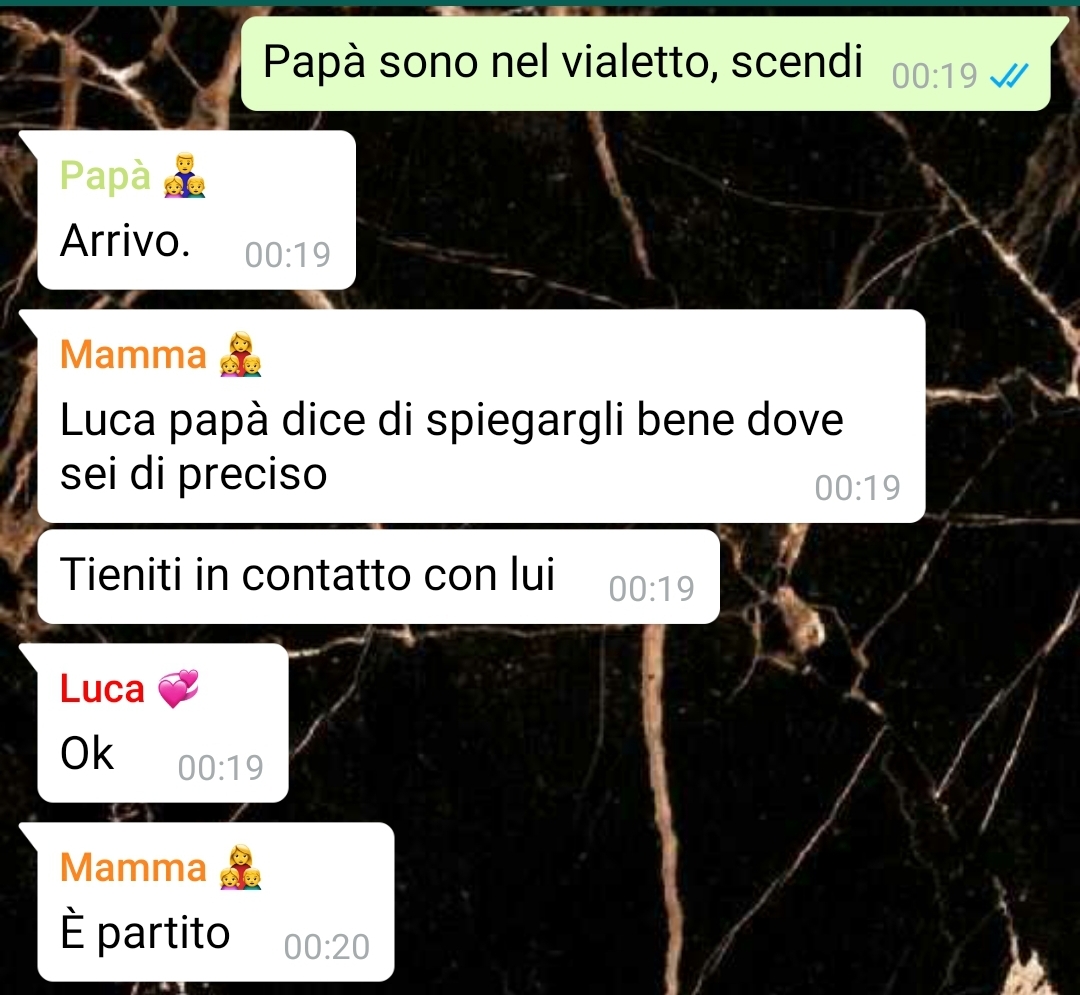Viewport: 1080px width, 995px height.
Task: Select the 'Tieniti in contatto con lui' message
Action: pyautogui.click(x=378, y=576)
